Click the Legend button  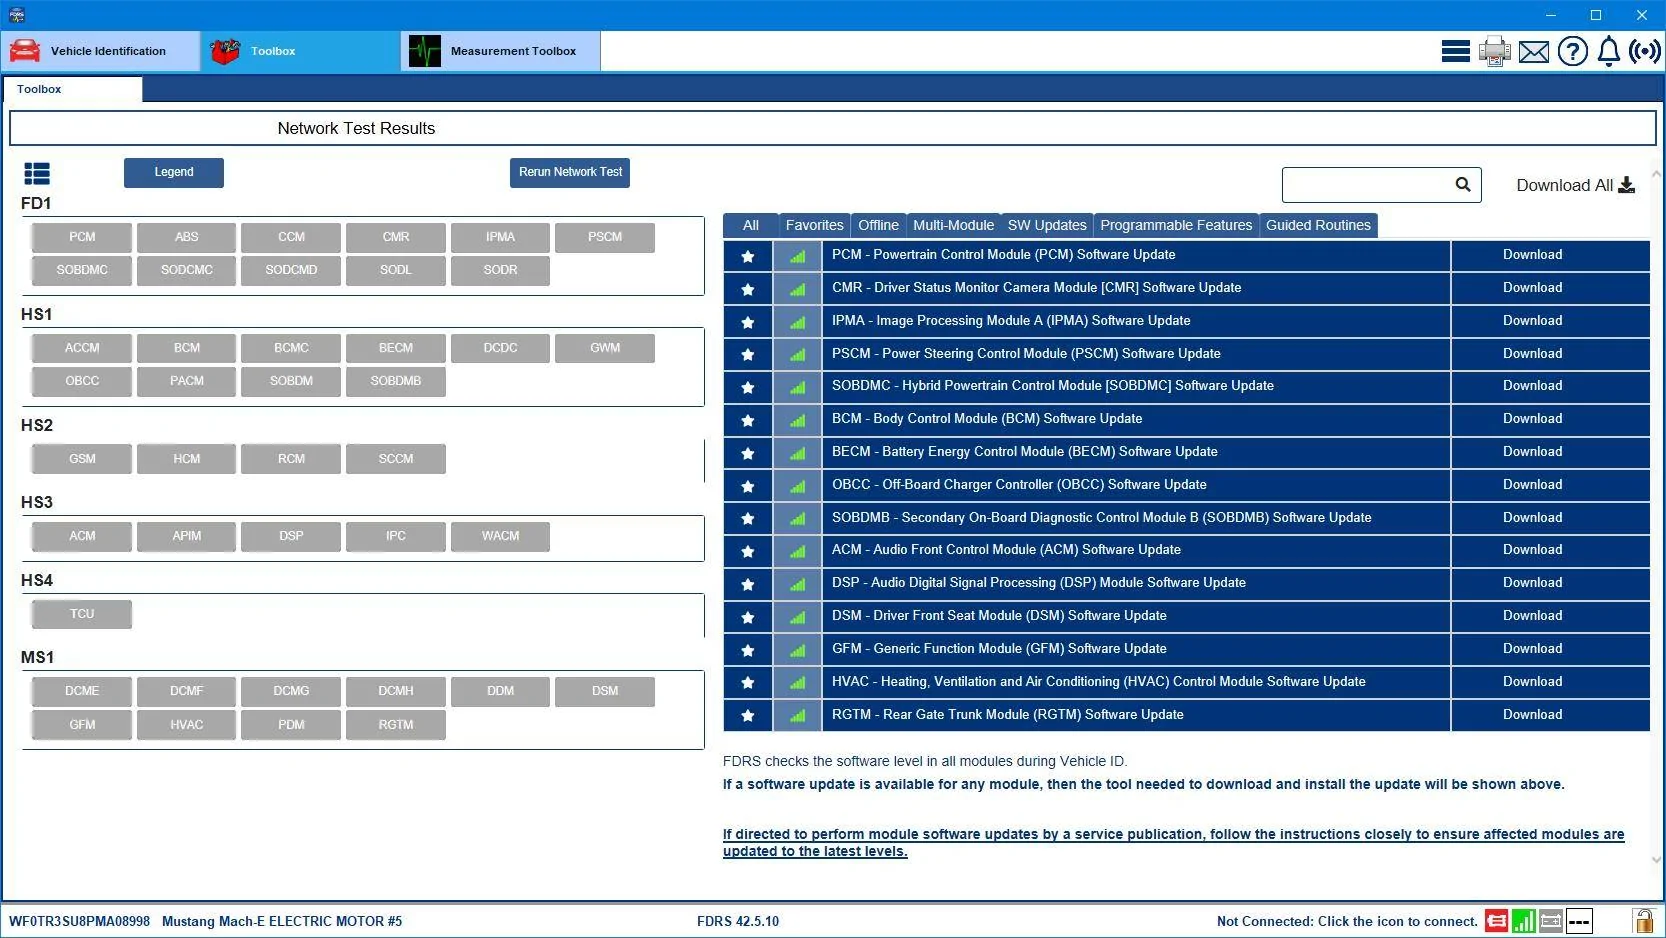point(174,173)
